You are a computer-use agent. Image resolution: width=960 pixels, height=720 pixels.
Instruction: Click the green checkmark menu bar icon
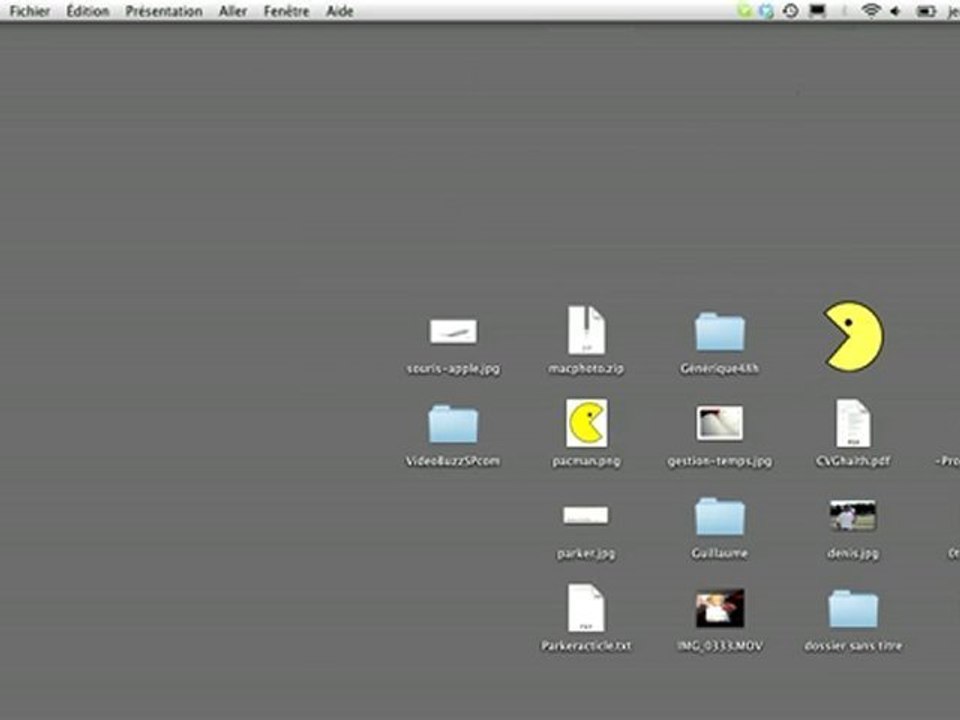(x=744, y=11)
